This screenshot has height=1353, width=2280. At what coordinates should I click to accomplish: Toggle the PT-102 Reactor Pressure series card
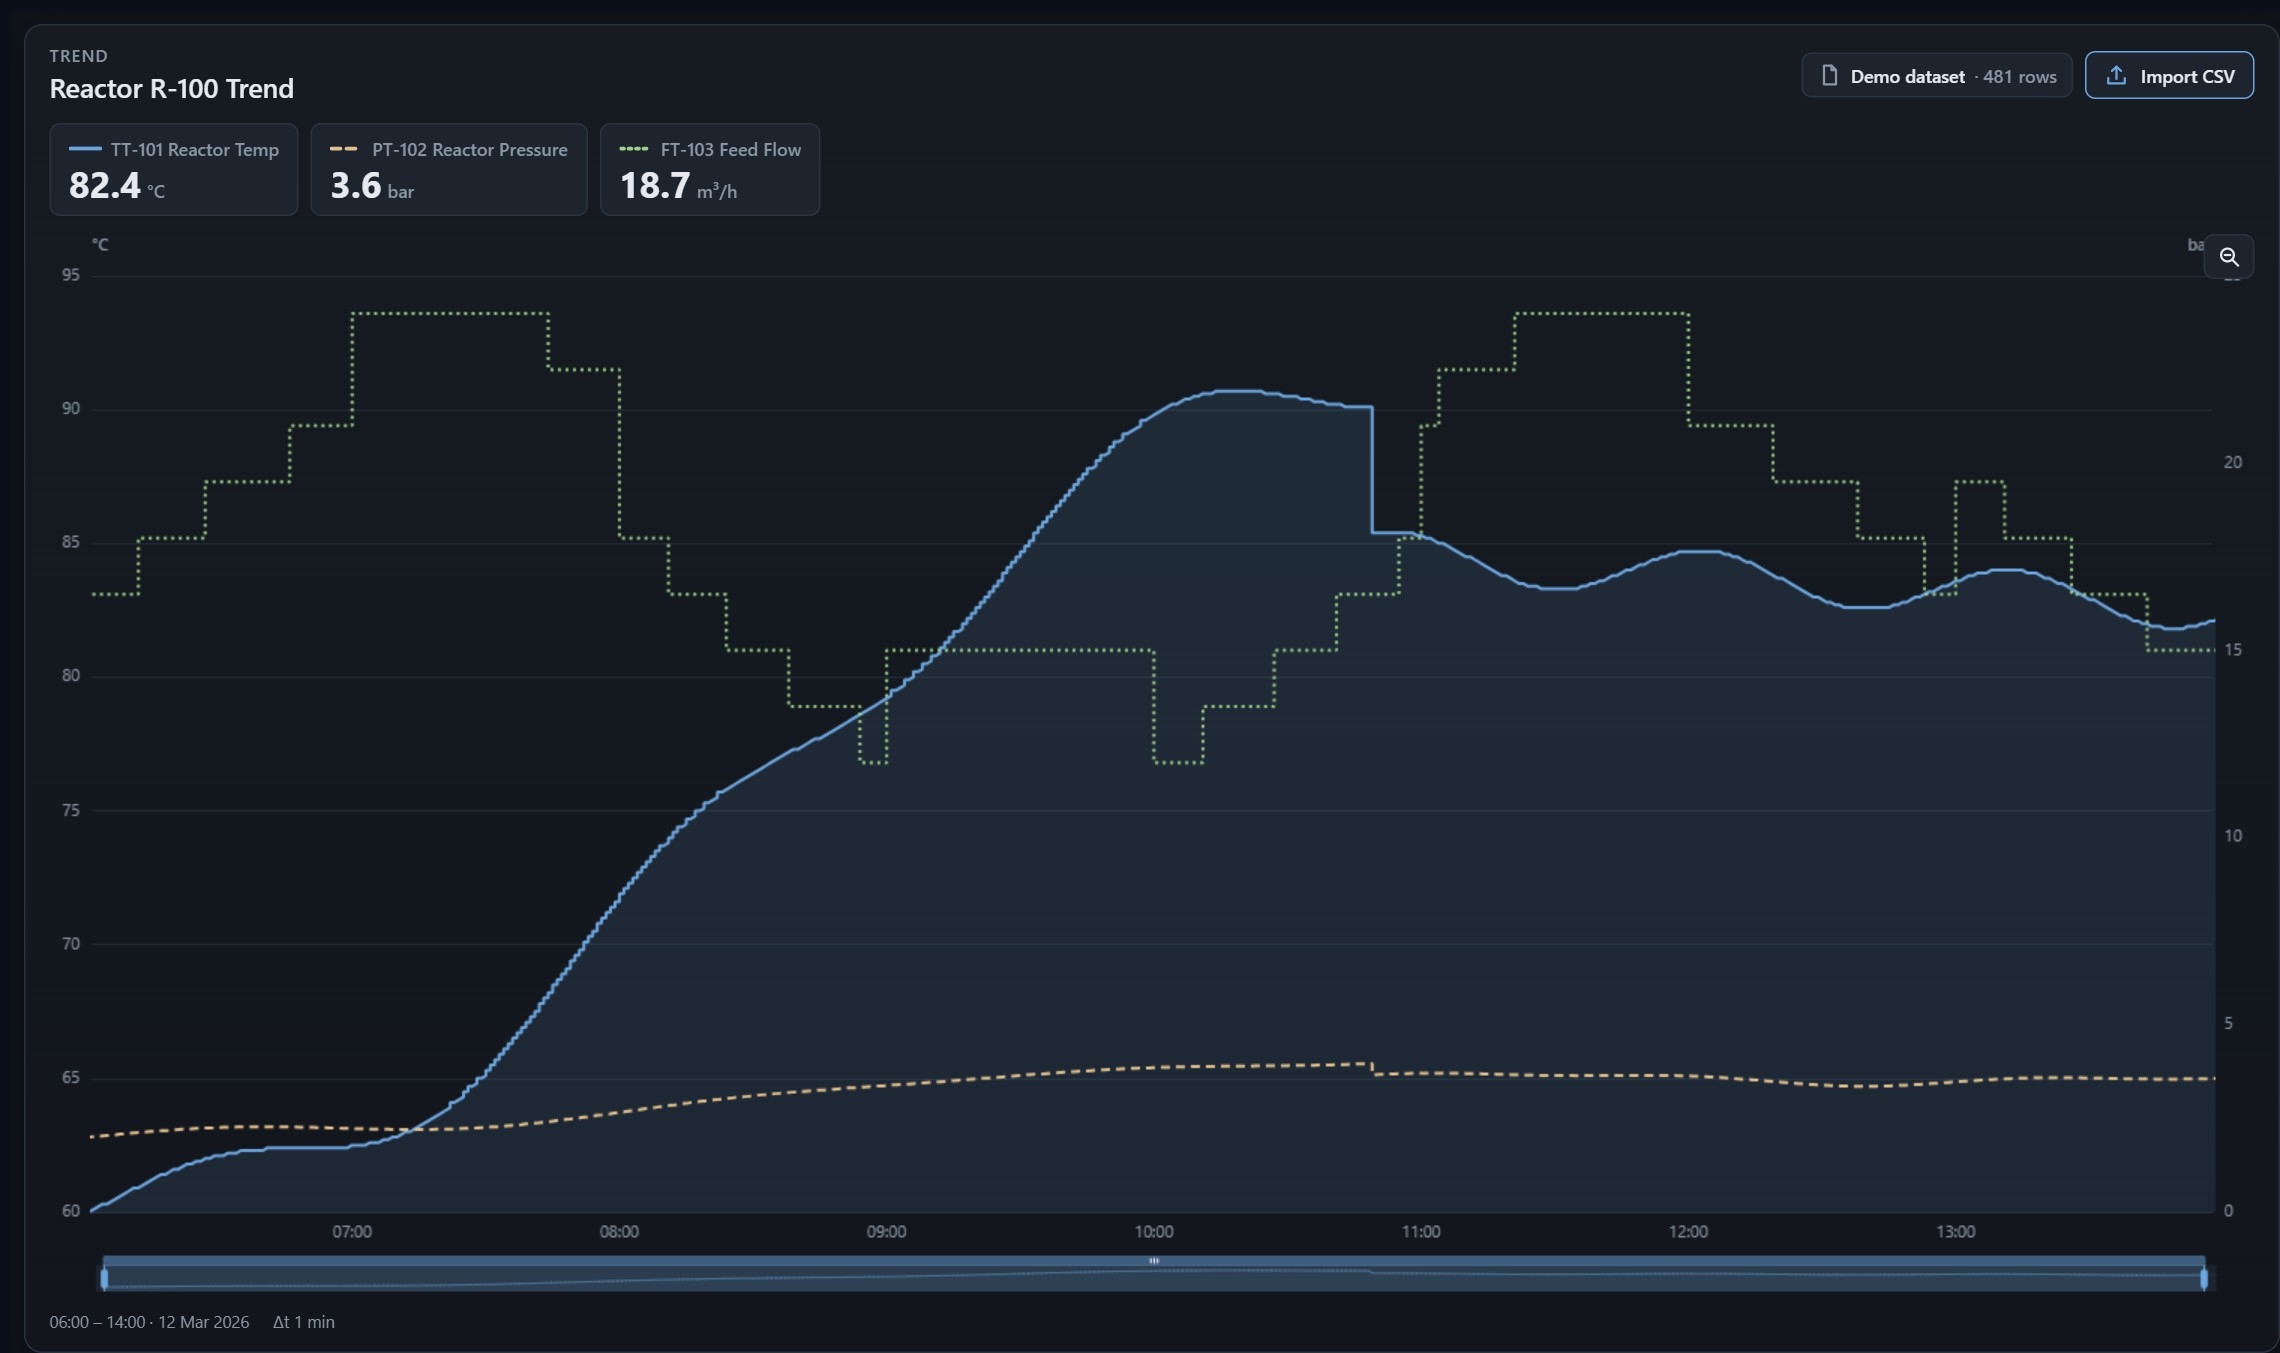pos(449,169)
